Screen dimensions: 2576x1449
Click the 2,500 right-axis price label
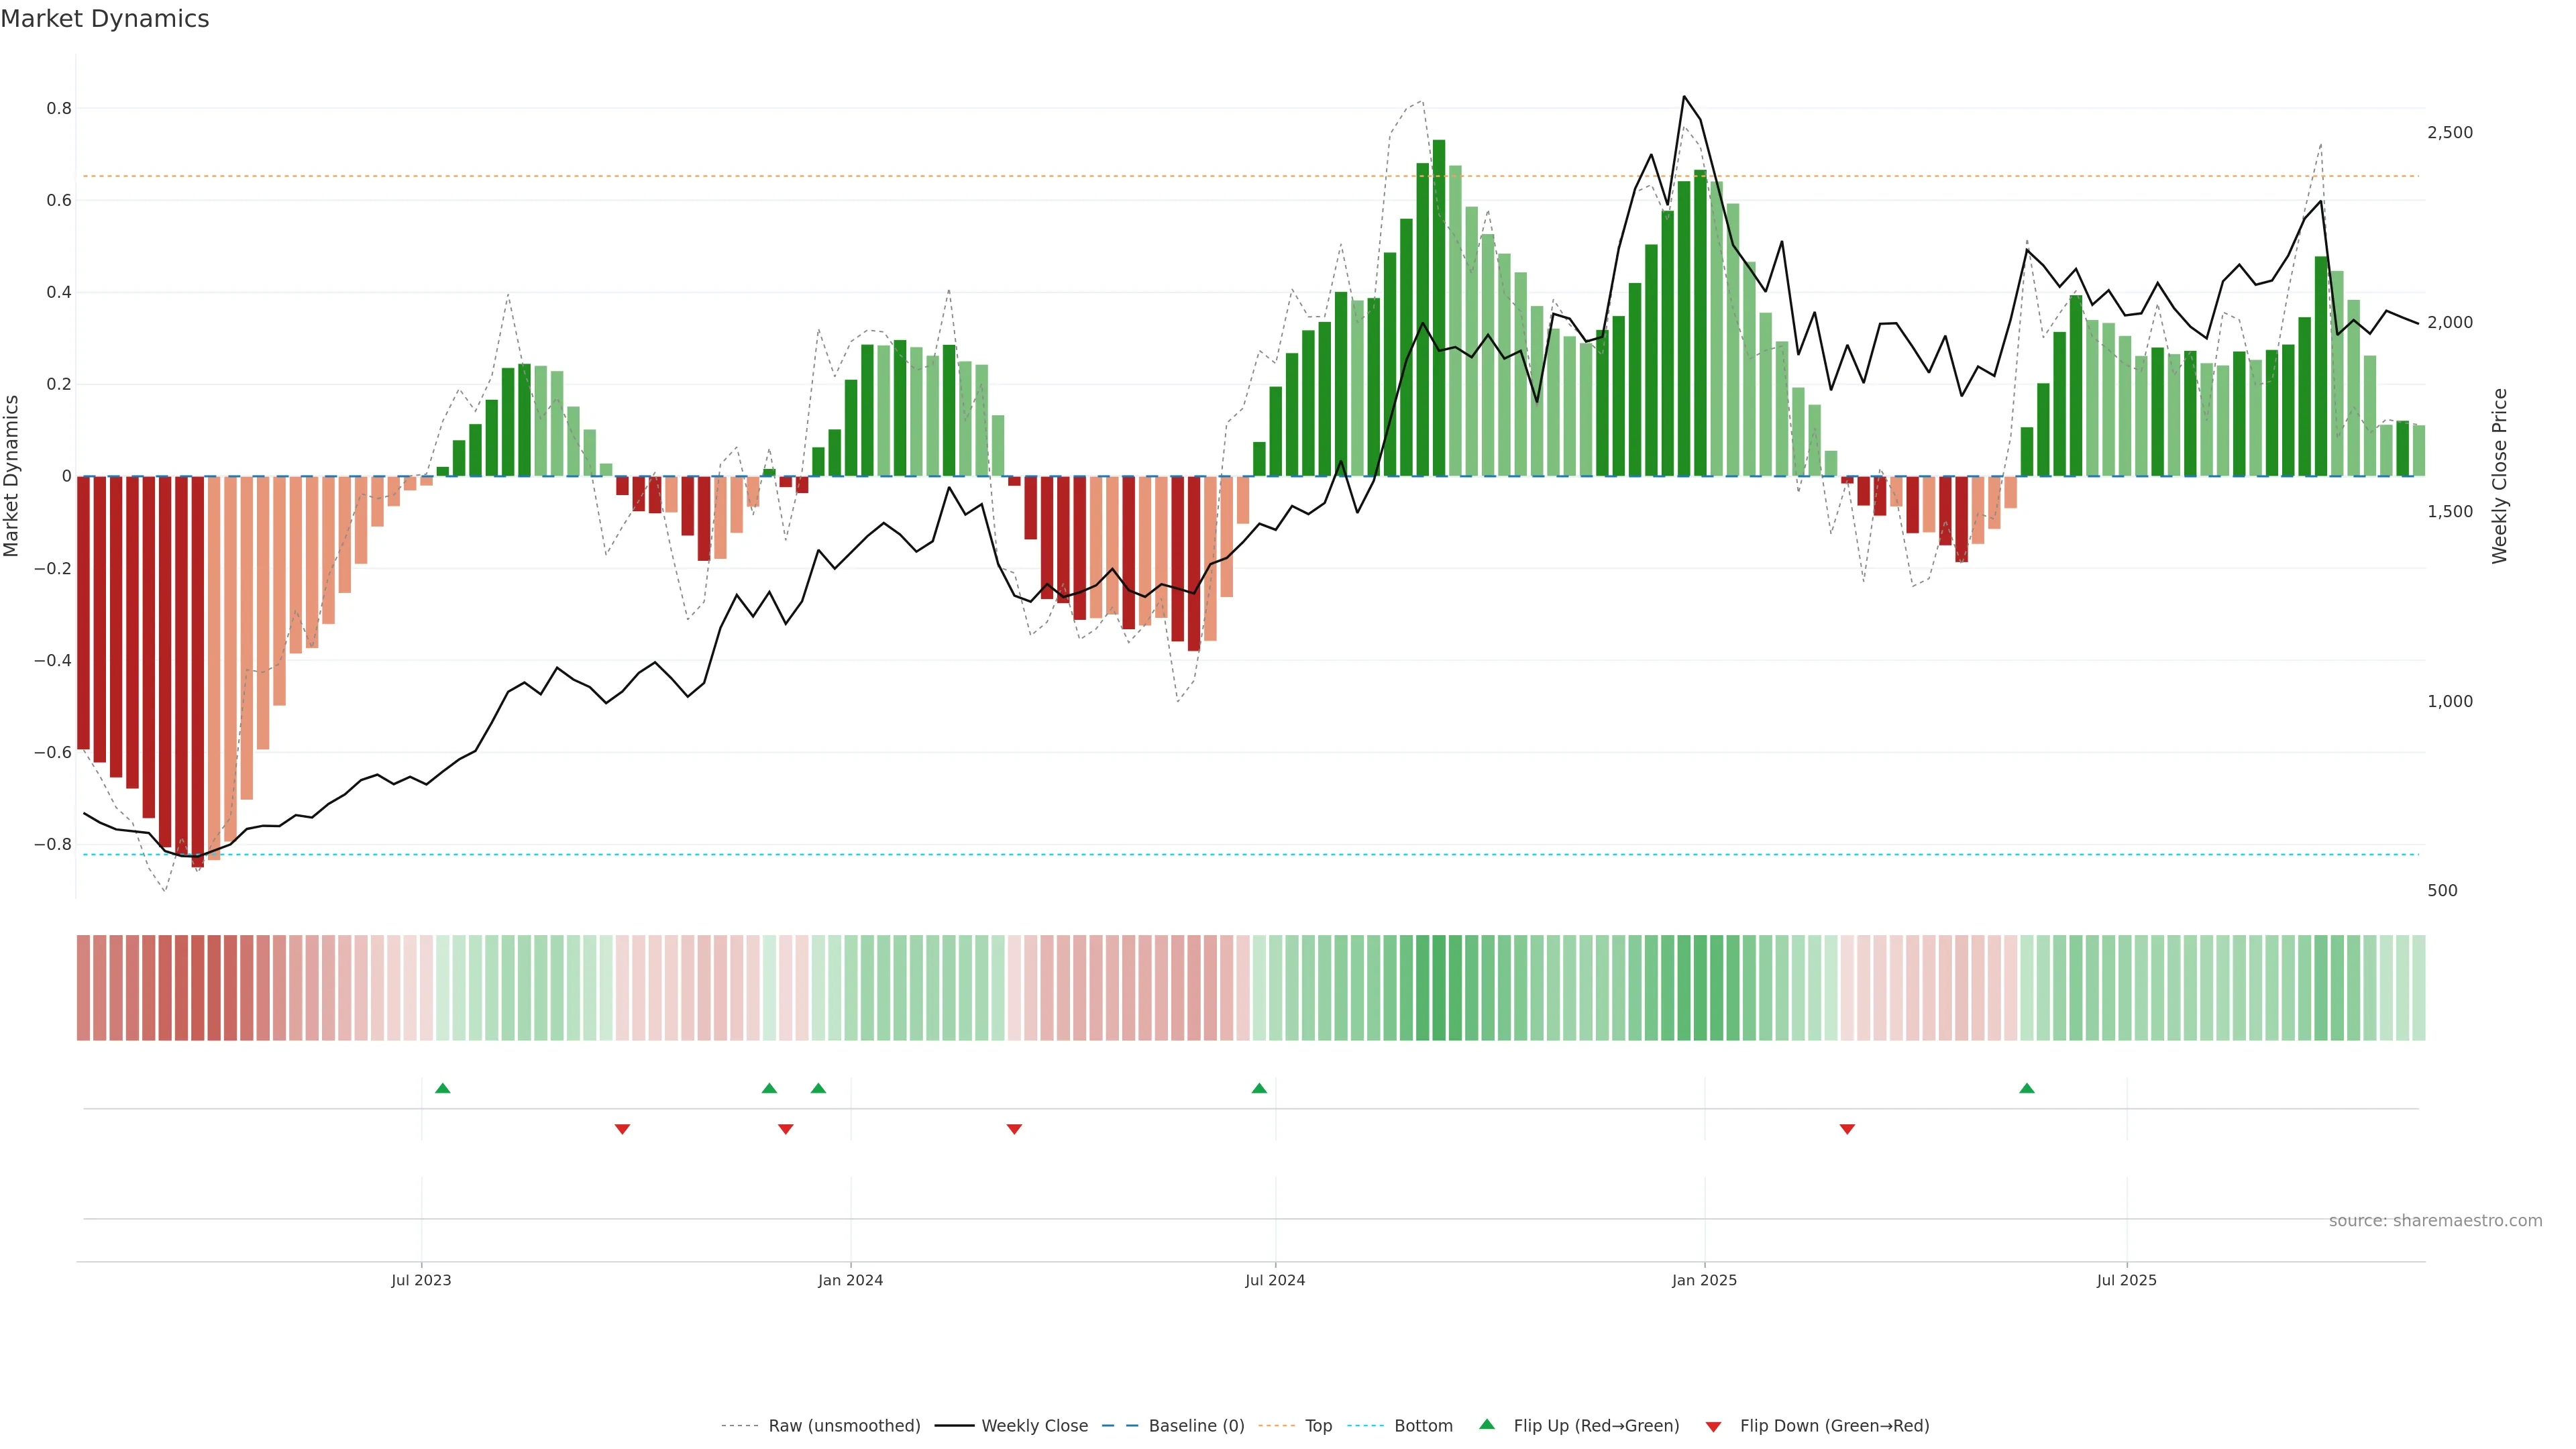tap(2449, 132)
